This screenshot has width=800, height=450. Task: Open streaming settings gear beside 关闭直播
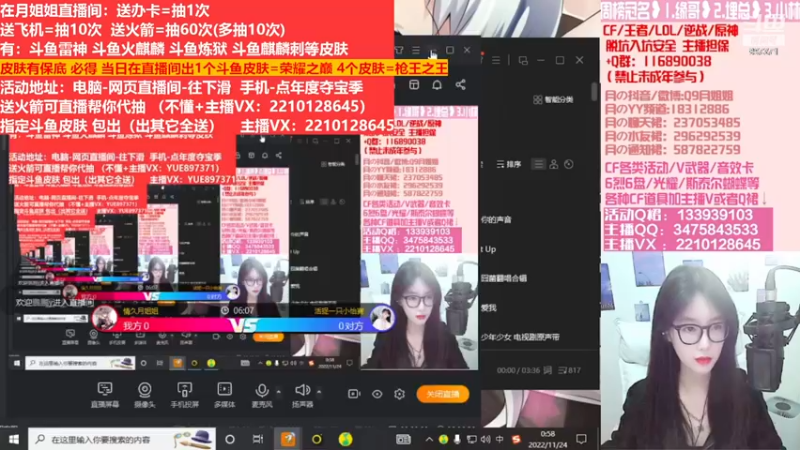pos(399,394)
